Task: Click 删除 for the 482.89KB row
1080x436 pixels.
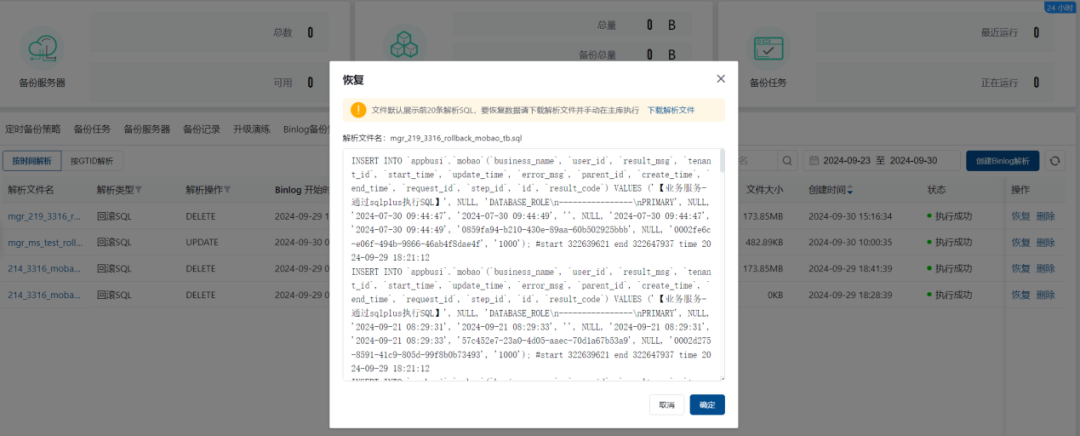Action: (x=1045, y=242)
